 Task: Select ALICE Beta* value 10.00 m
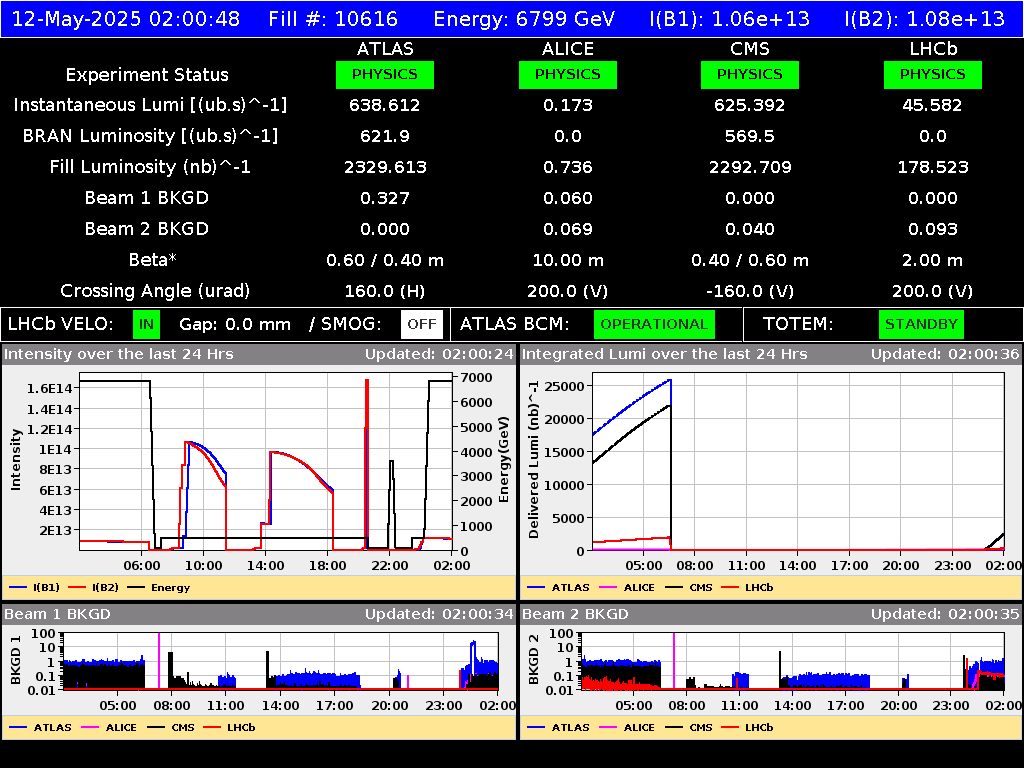pos(568,261)
